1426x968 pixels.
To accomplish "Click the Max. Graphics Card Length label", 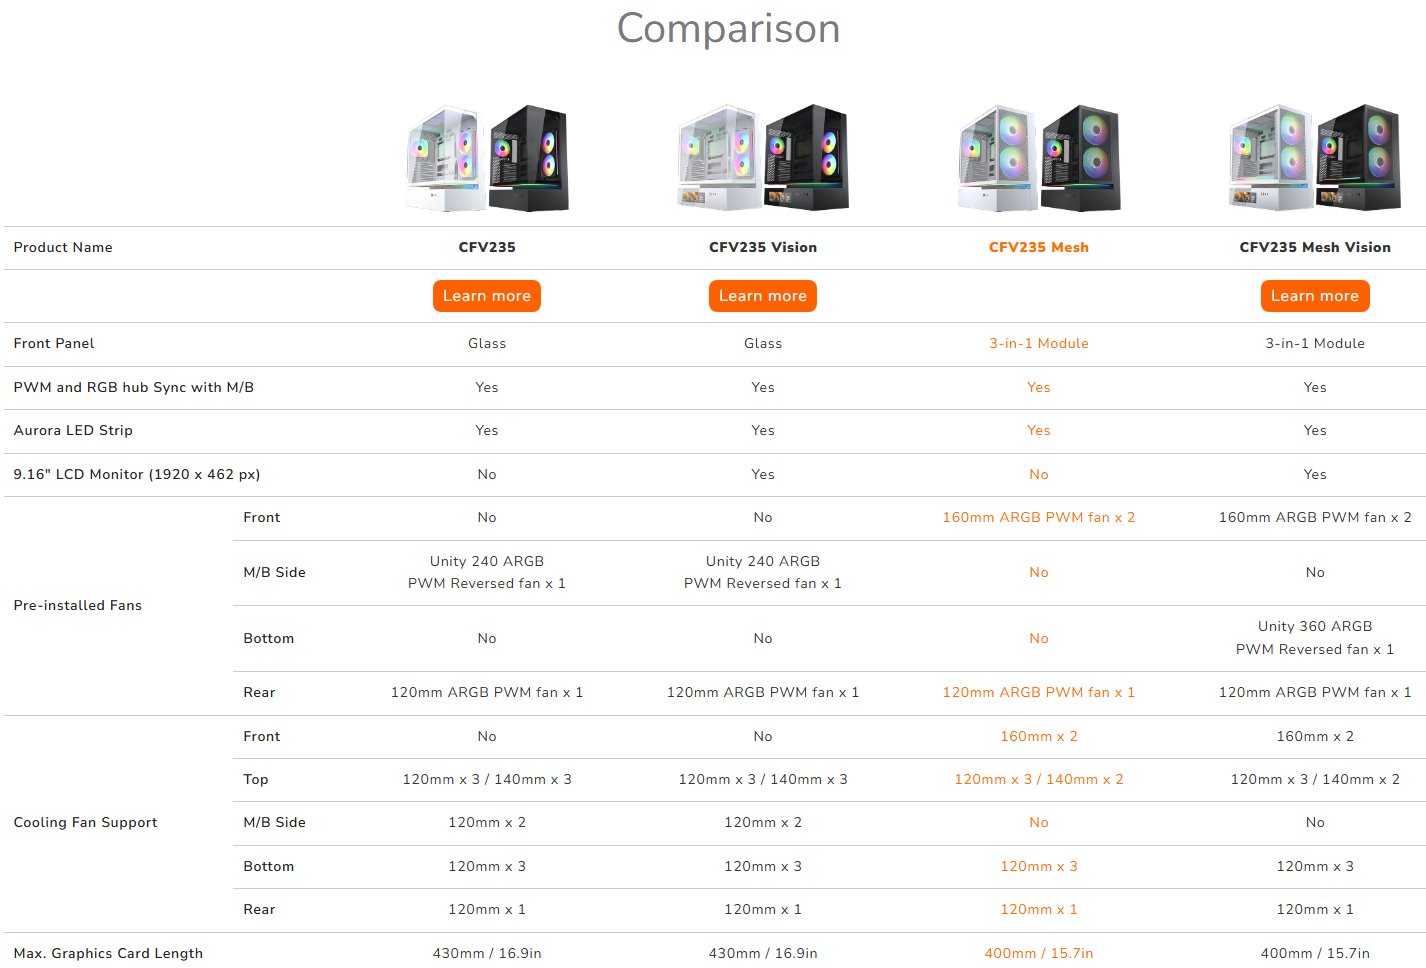I will tap(108, 953).
